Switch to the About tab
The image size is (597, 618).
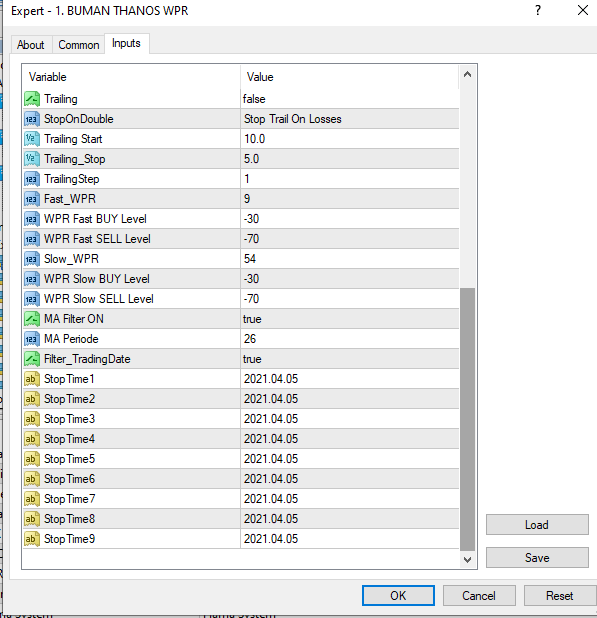click(31, 45)
